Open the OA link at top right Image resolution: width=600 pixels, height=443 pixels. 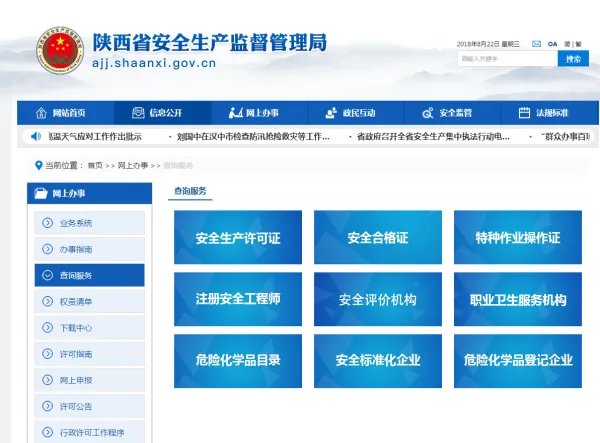(552, 44)
